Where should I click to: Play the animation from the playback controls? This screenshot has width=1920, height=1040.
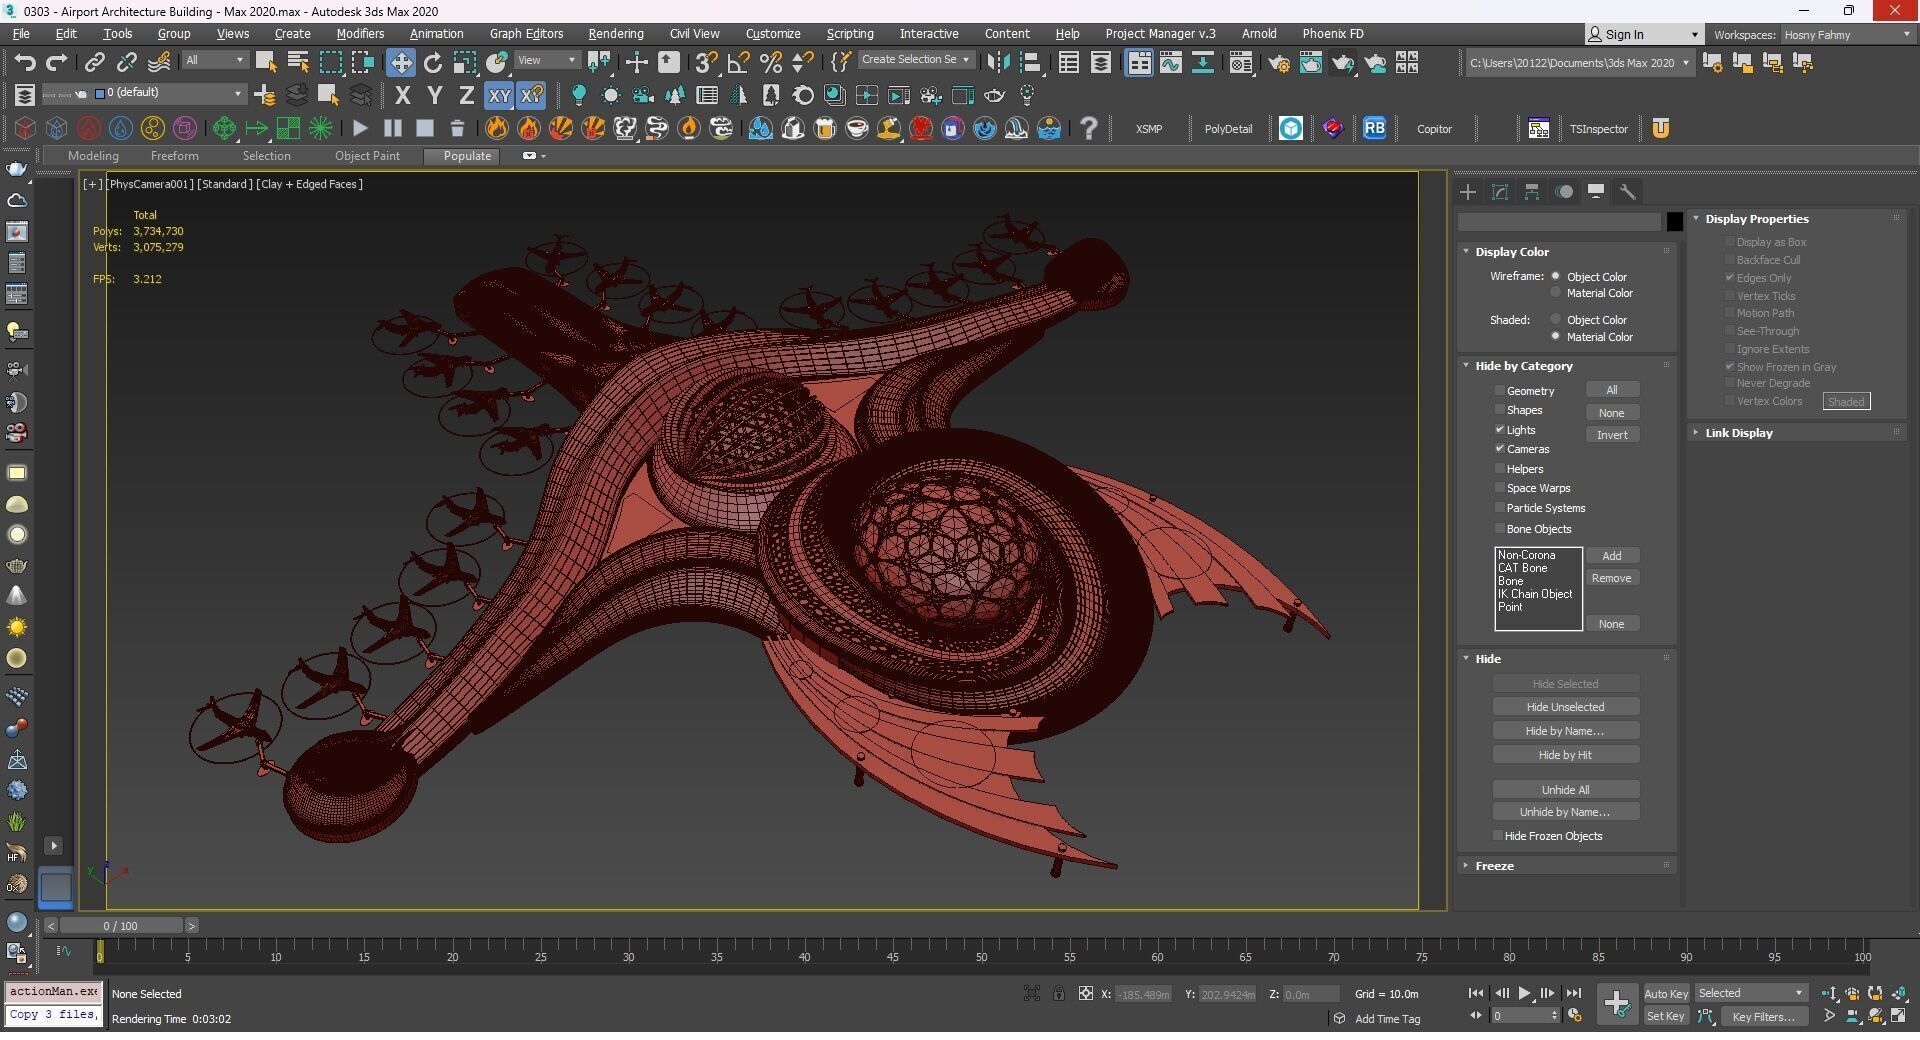1524,993
